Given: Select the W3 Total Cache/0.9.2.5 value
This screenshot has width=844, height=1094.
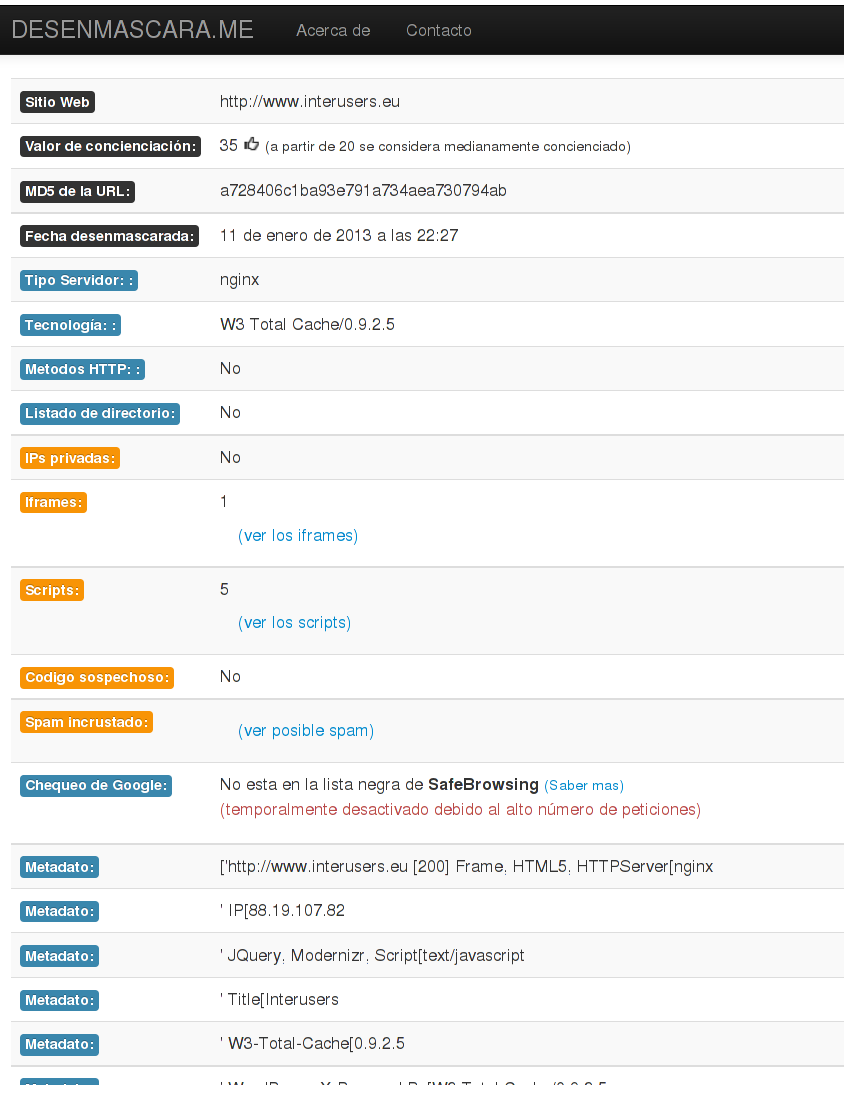Looking at the screenshot, I should pos(307,324).
